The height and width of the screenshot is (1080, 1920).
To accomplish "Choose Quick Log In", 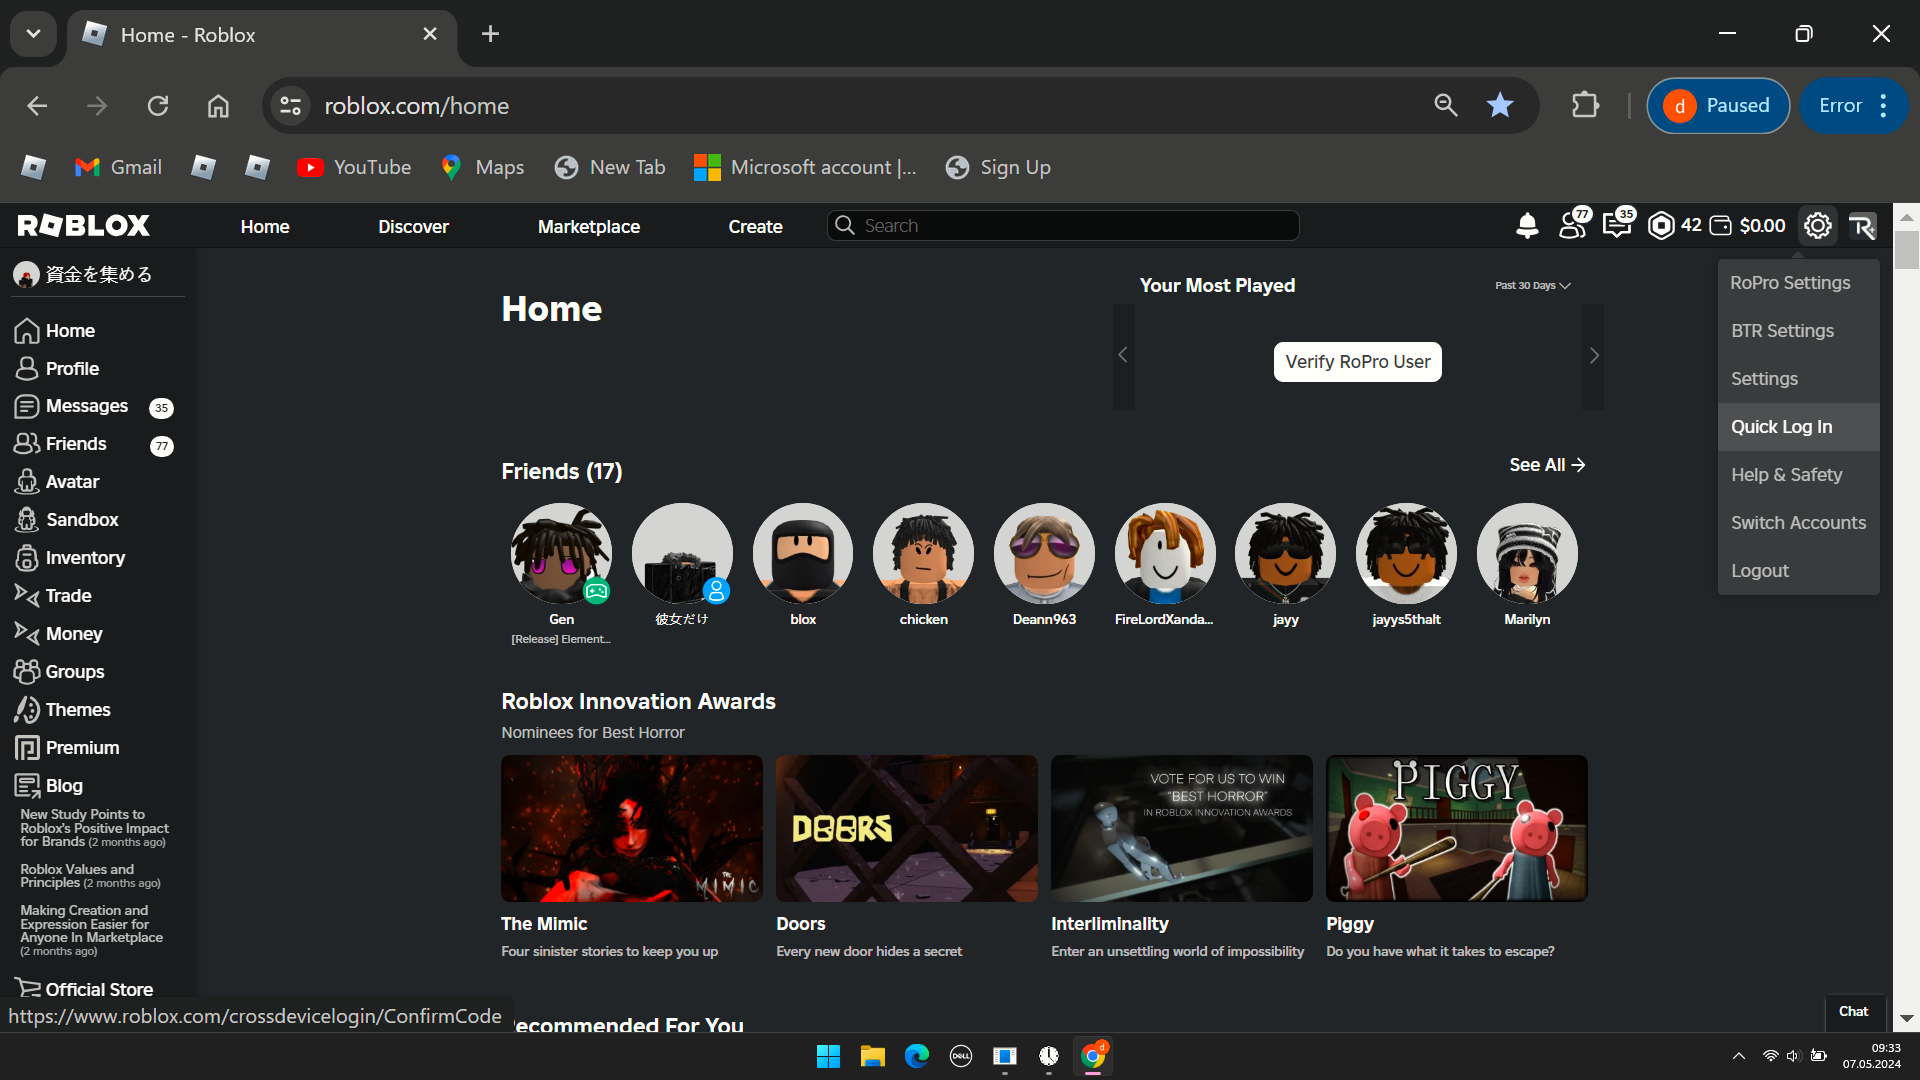I will pos(1799,427).
